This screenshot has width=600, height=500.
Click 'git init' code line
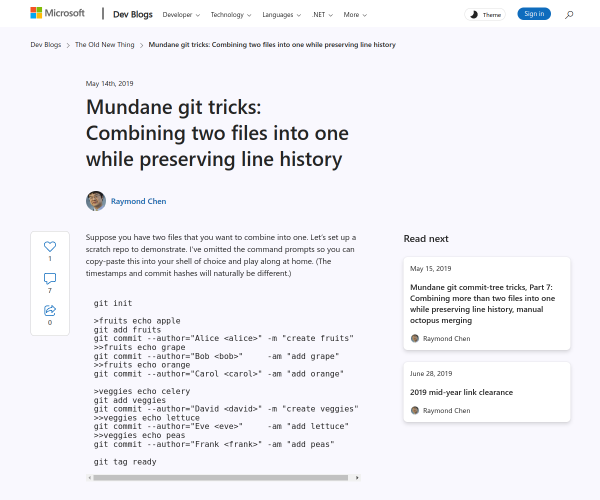click(113, 303)
